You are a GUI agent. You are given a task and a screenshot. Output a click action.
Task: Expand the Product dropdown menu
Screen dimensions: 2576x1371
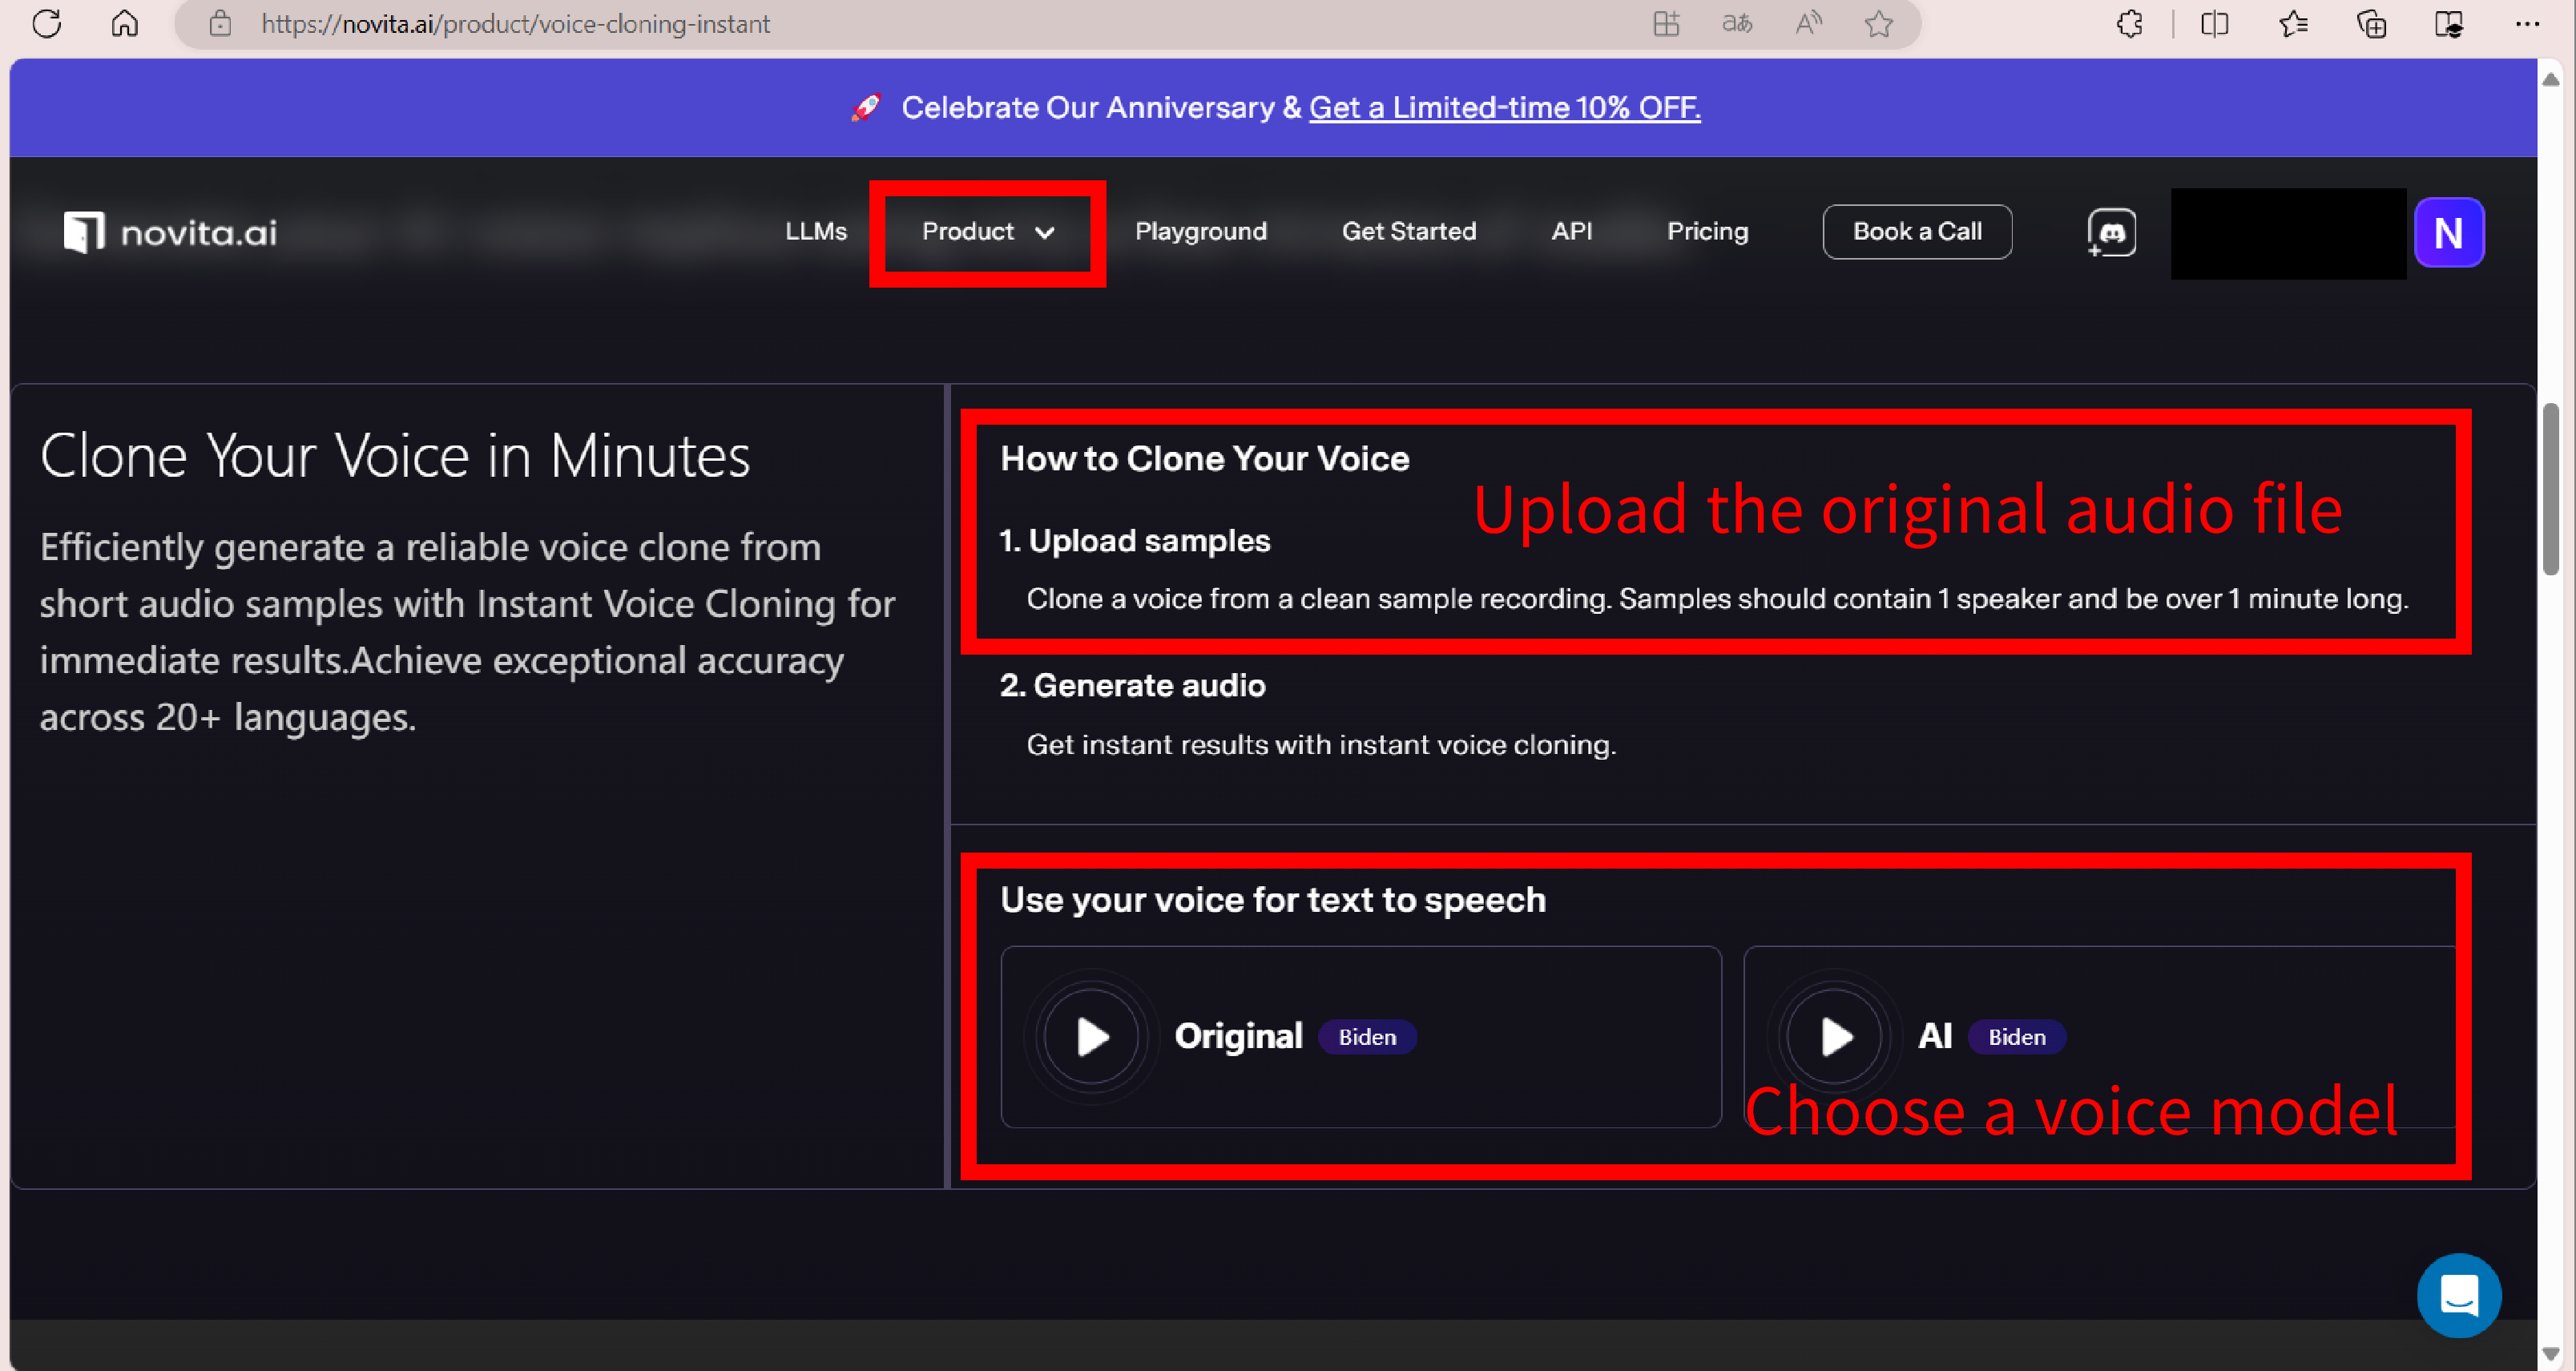pyautogui.click(x=987, y=232)
